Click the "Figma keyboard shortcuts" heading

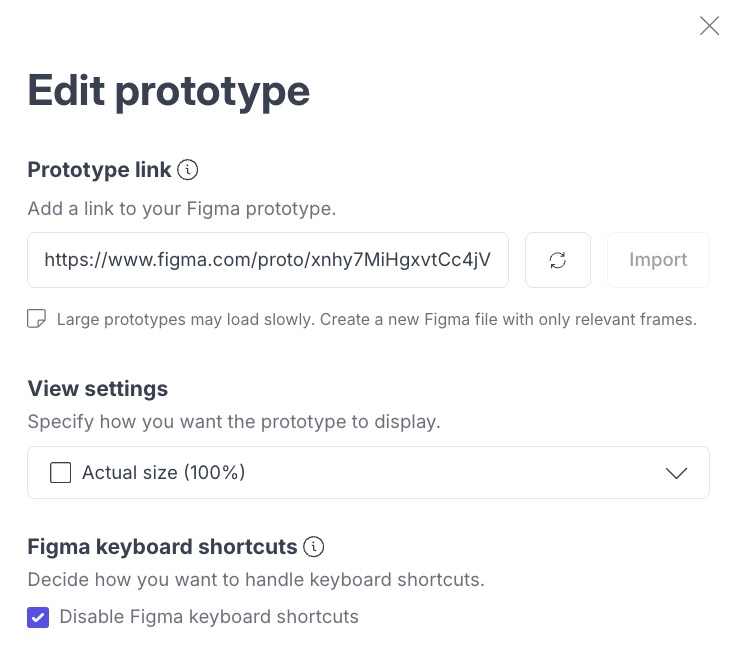(x=162, y=547)
